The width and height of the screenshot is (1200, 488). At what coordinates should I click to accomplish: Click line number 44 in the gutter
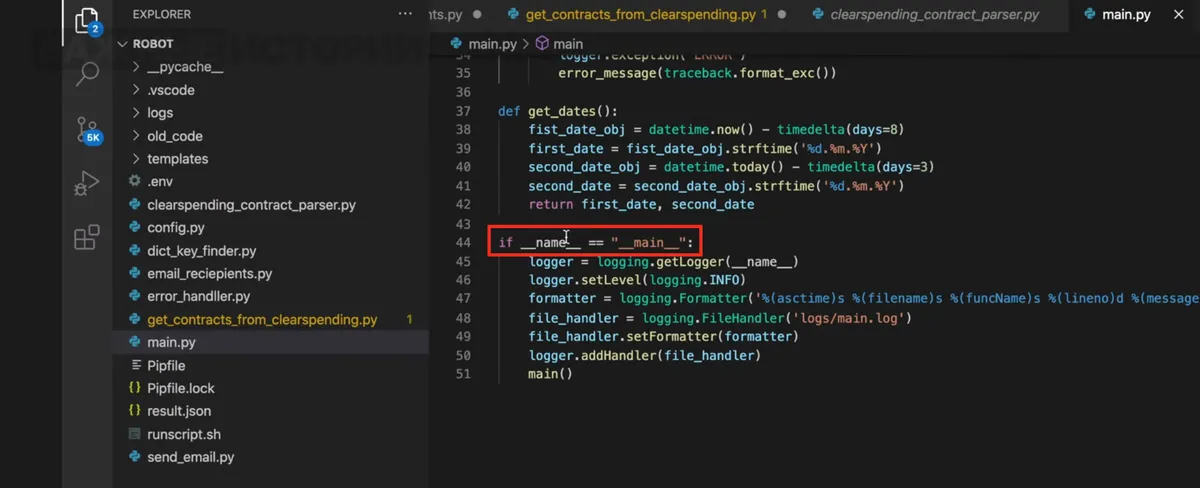coord(462,243)
